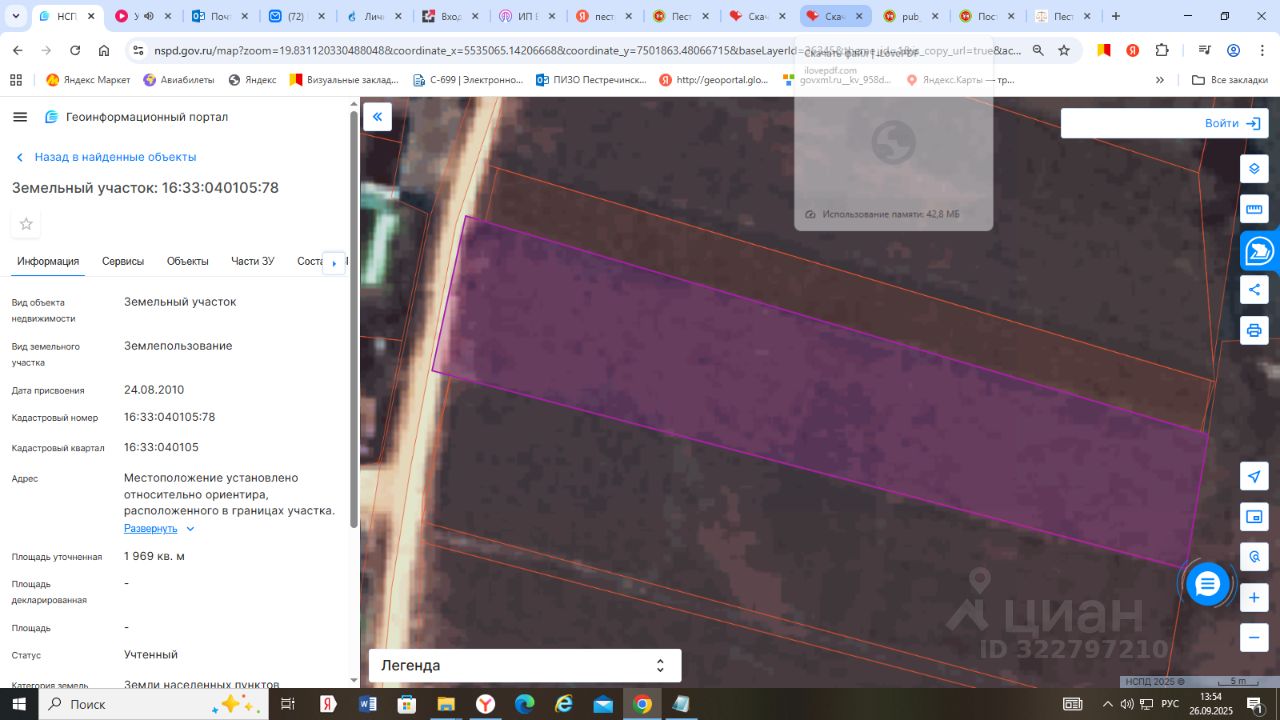
Task: Open the Windows notification center
Action: pos(1256,704)
